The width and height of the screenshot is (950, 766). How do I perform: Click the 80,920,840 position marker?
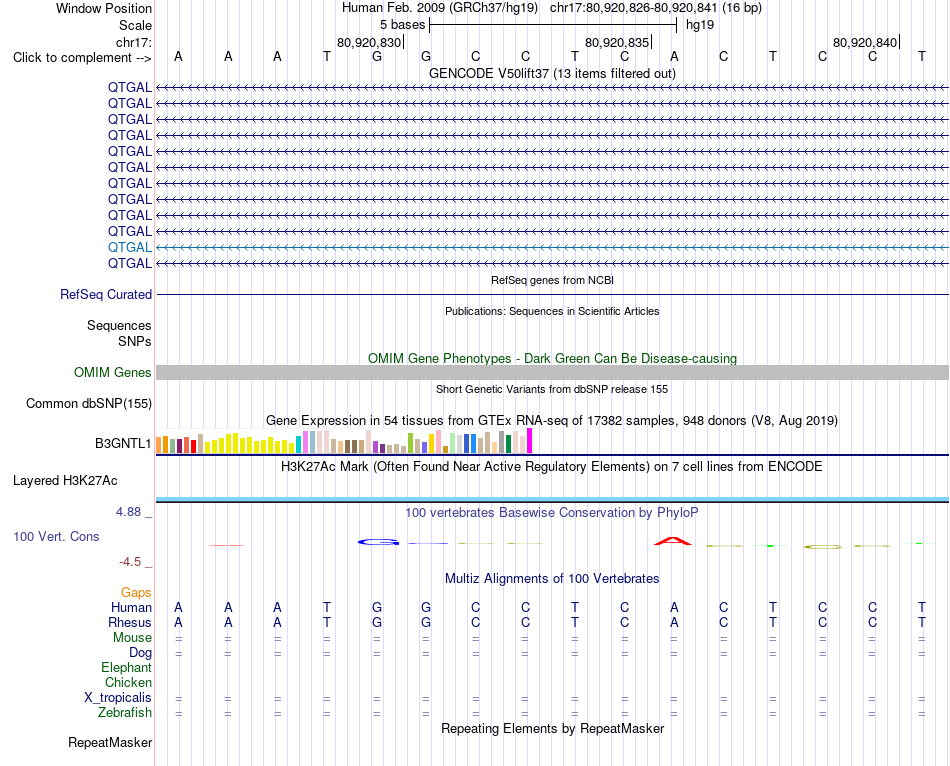[x=865, y=42]
